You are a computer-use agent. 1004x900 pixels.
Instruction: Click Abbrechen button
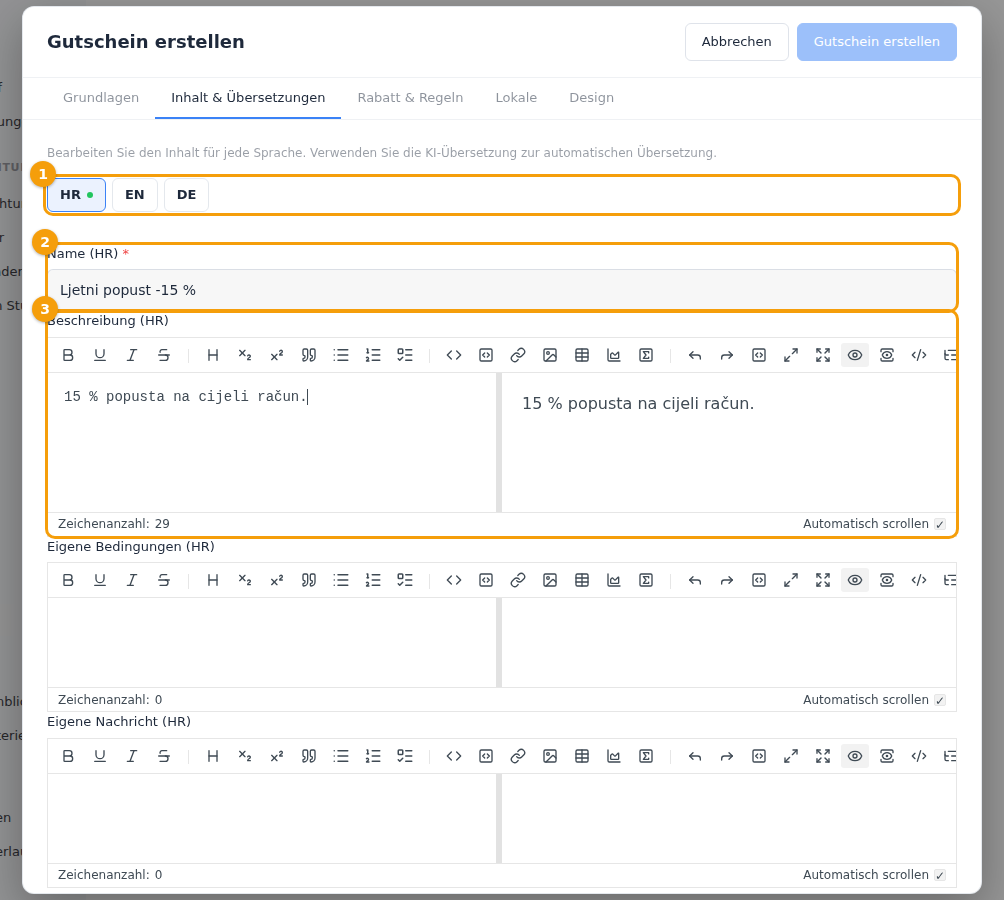(x=736, y=42)
